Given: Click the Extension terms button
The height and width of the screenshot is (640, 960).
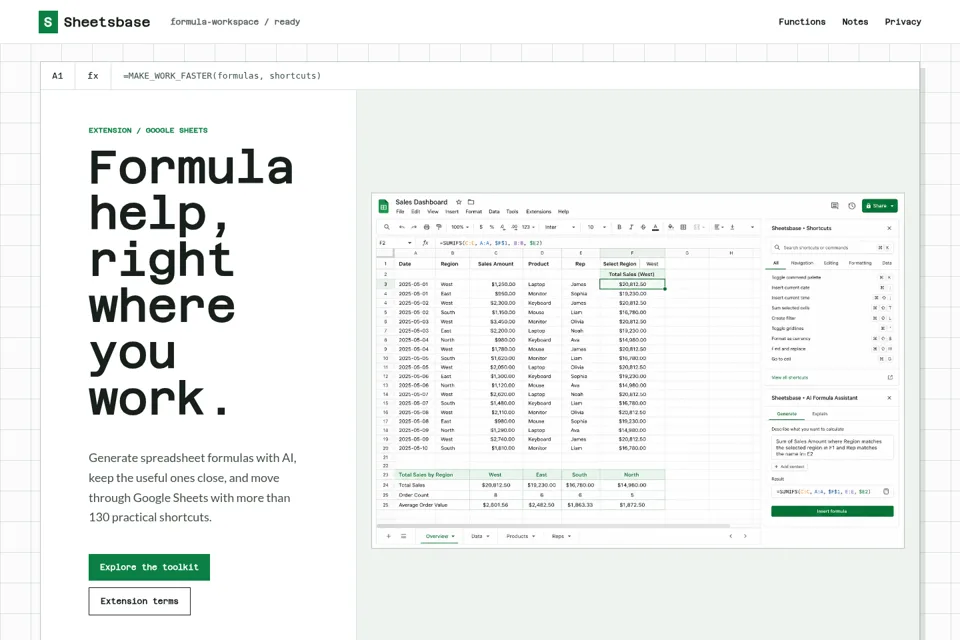Looking at the screenshot, I should click(140, 601).
